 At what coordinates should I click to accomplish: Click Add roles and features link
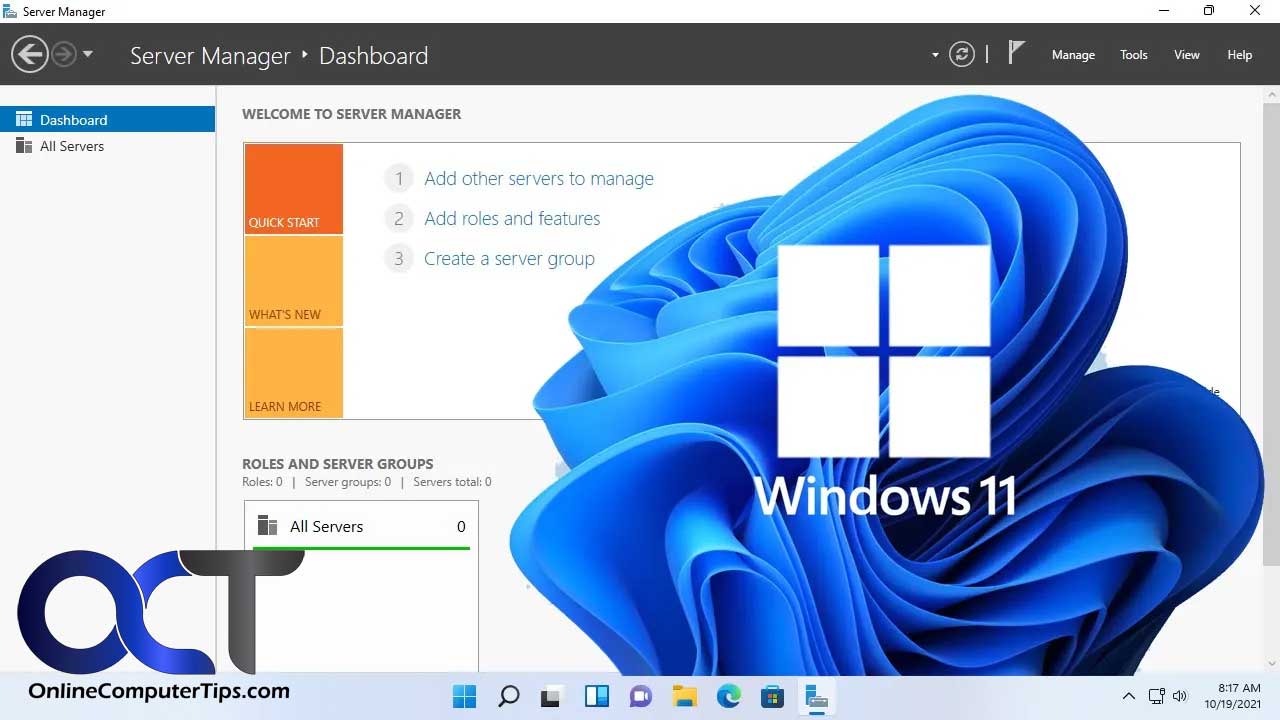(512, 219)
